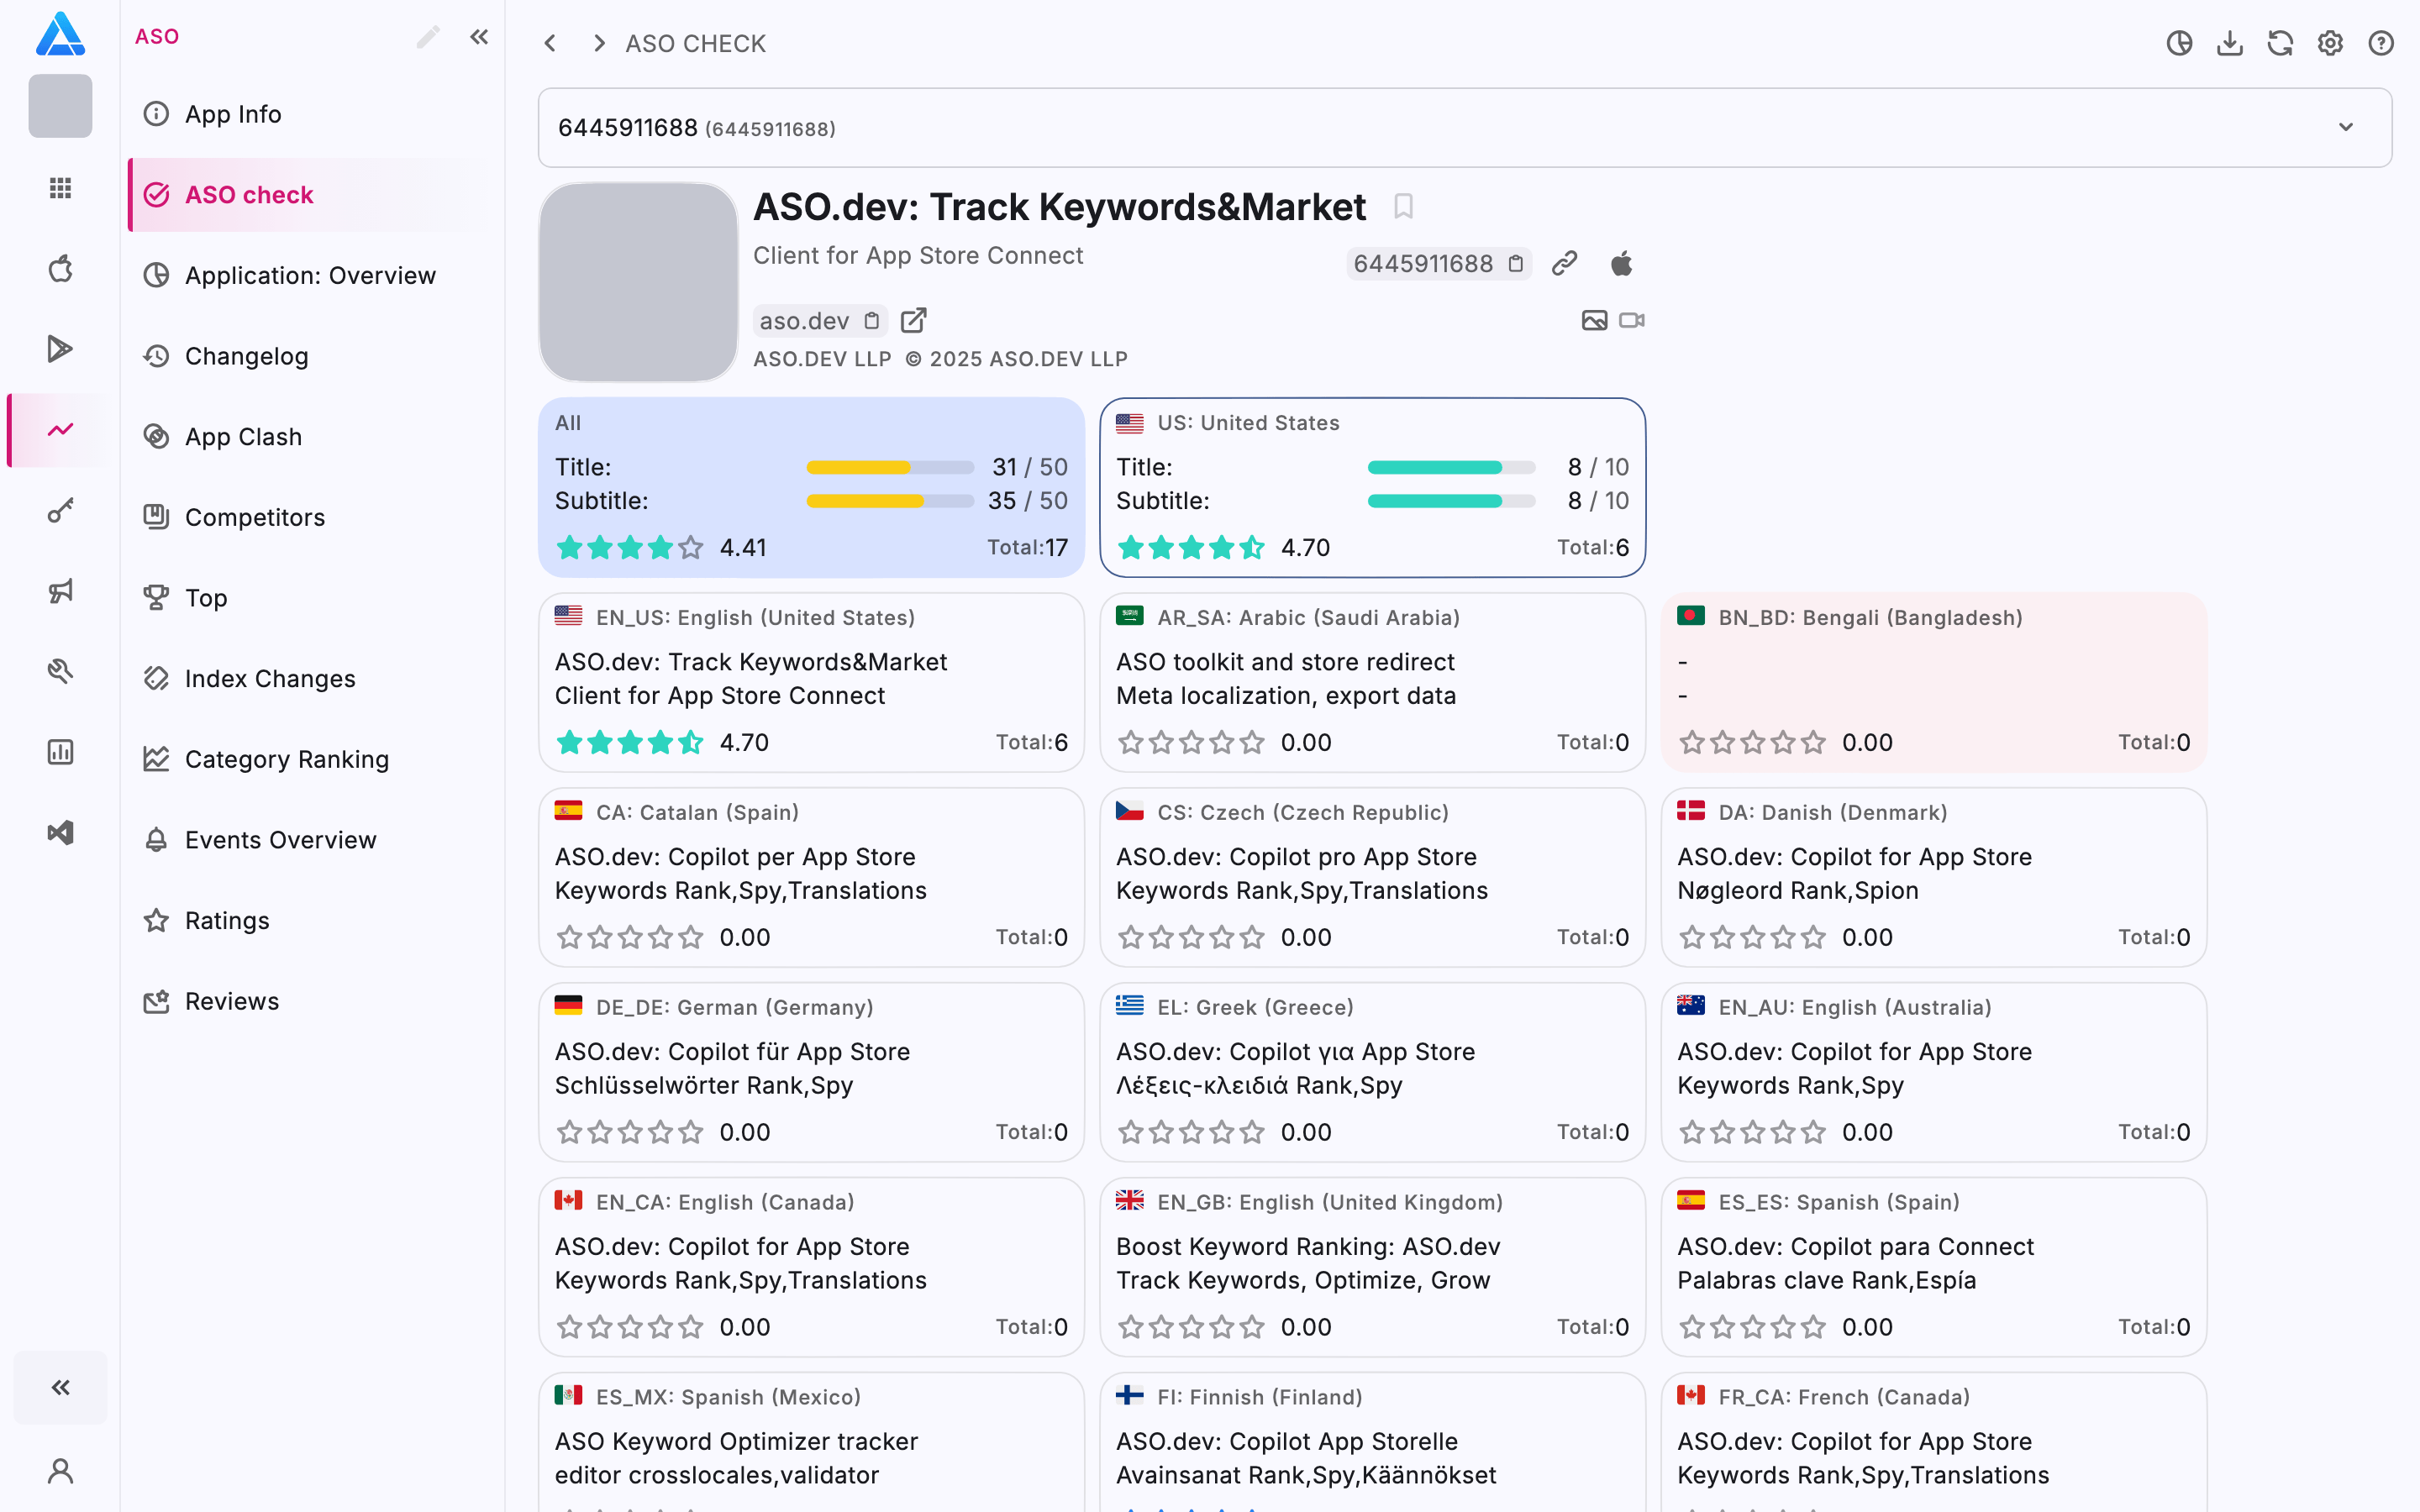Click the Title progress bar in the US card
Screen dimensions: 2420x1512
pos(1451,467)
